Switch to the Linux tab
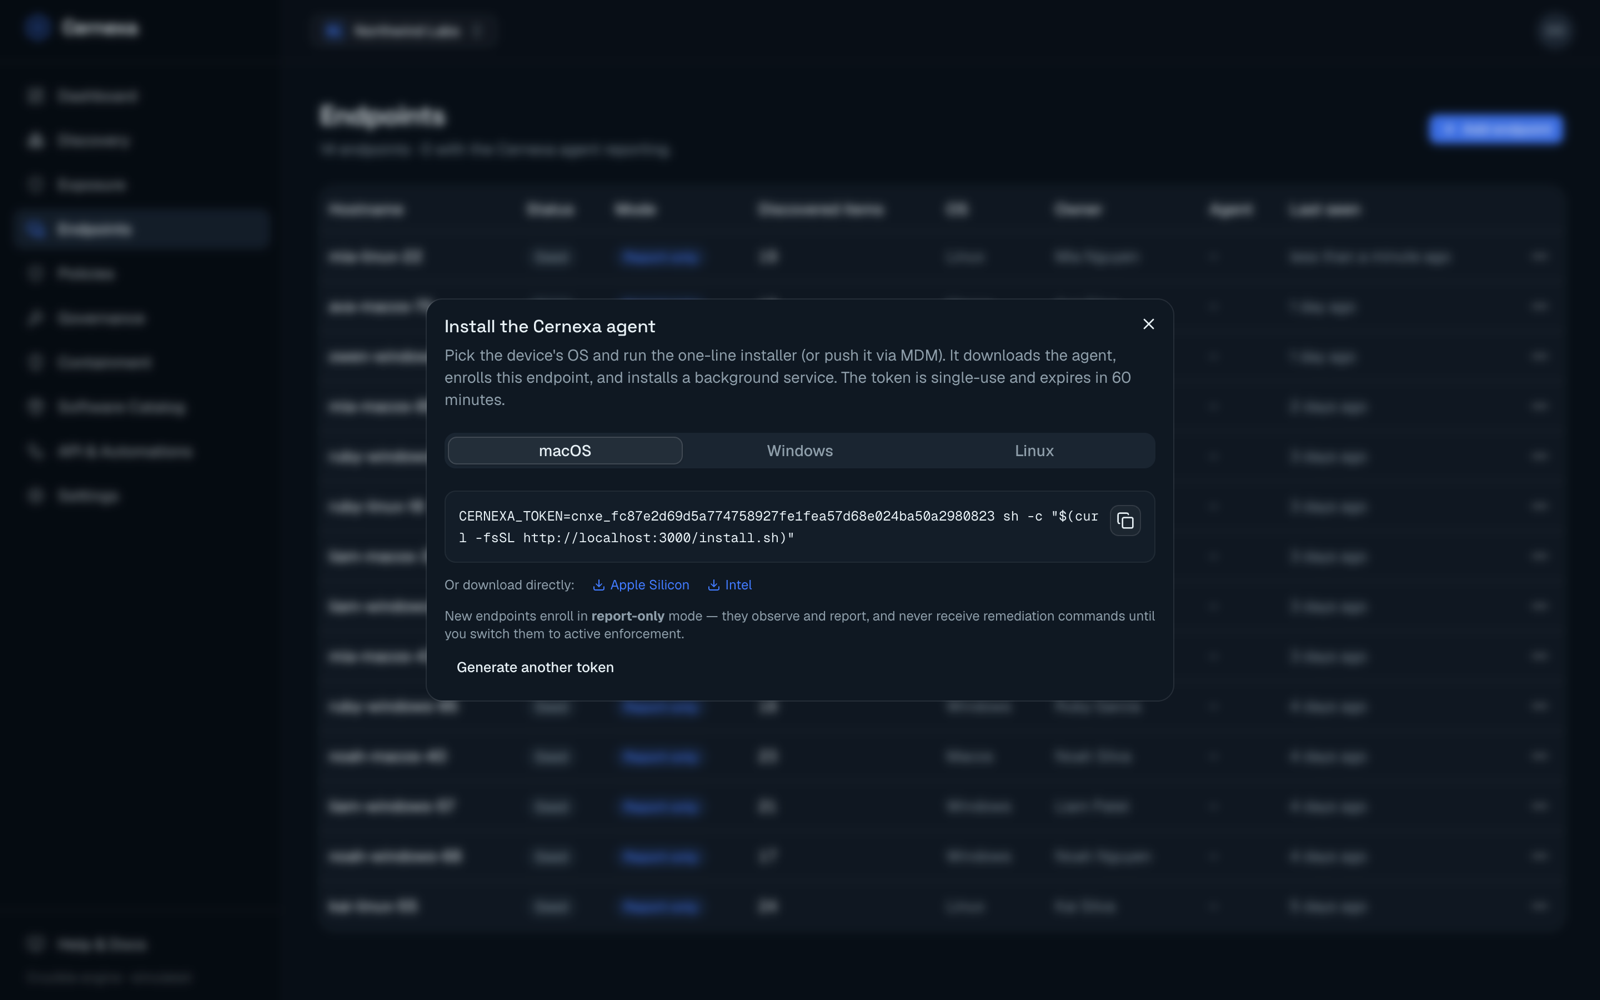Screen dimensions: 1600x1000 pos(1034,451)
